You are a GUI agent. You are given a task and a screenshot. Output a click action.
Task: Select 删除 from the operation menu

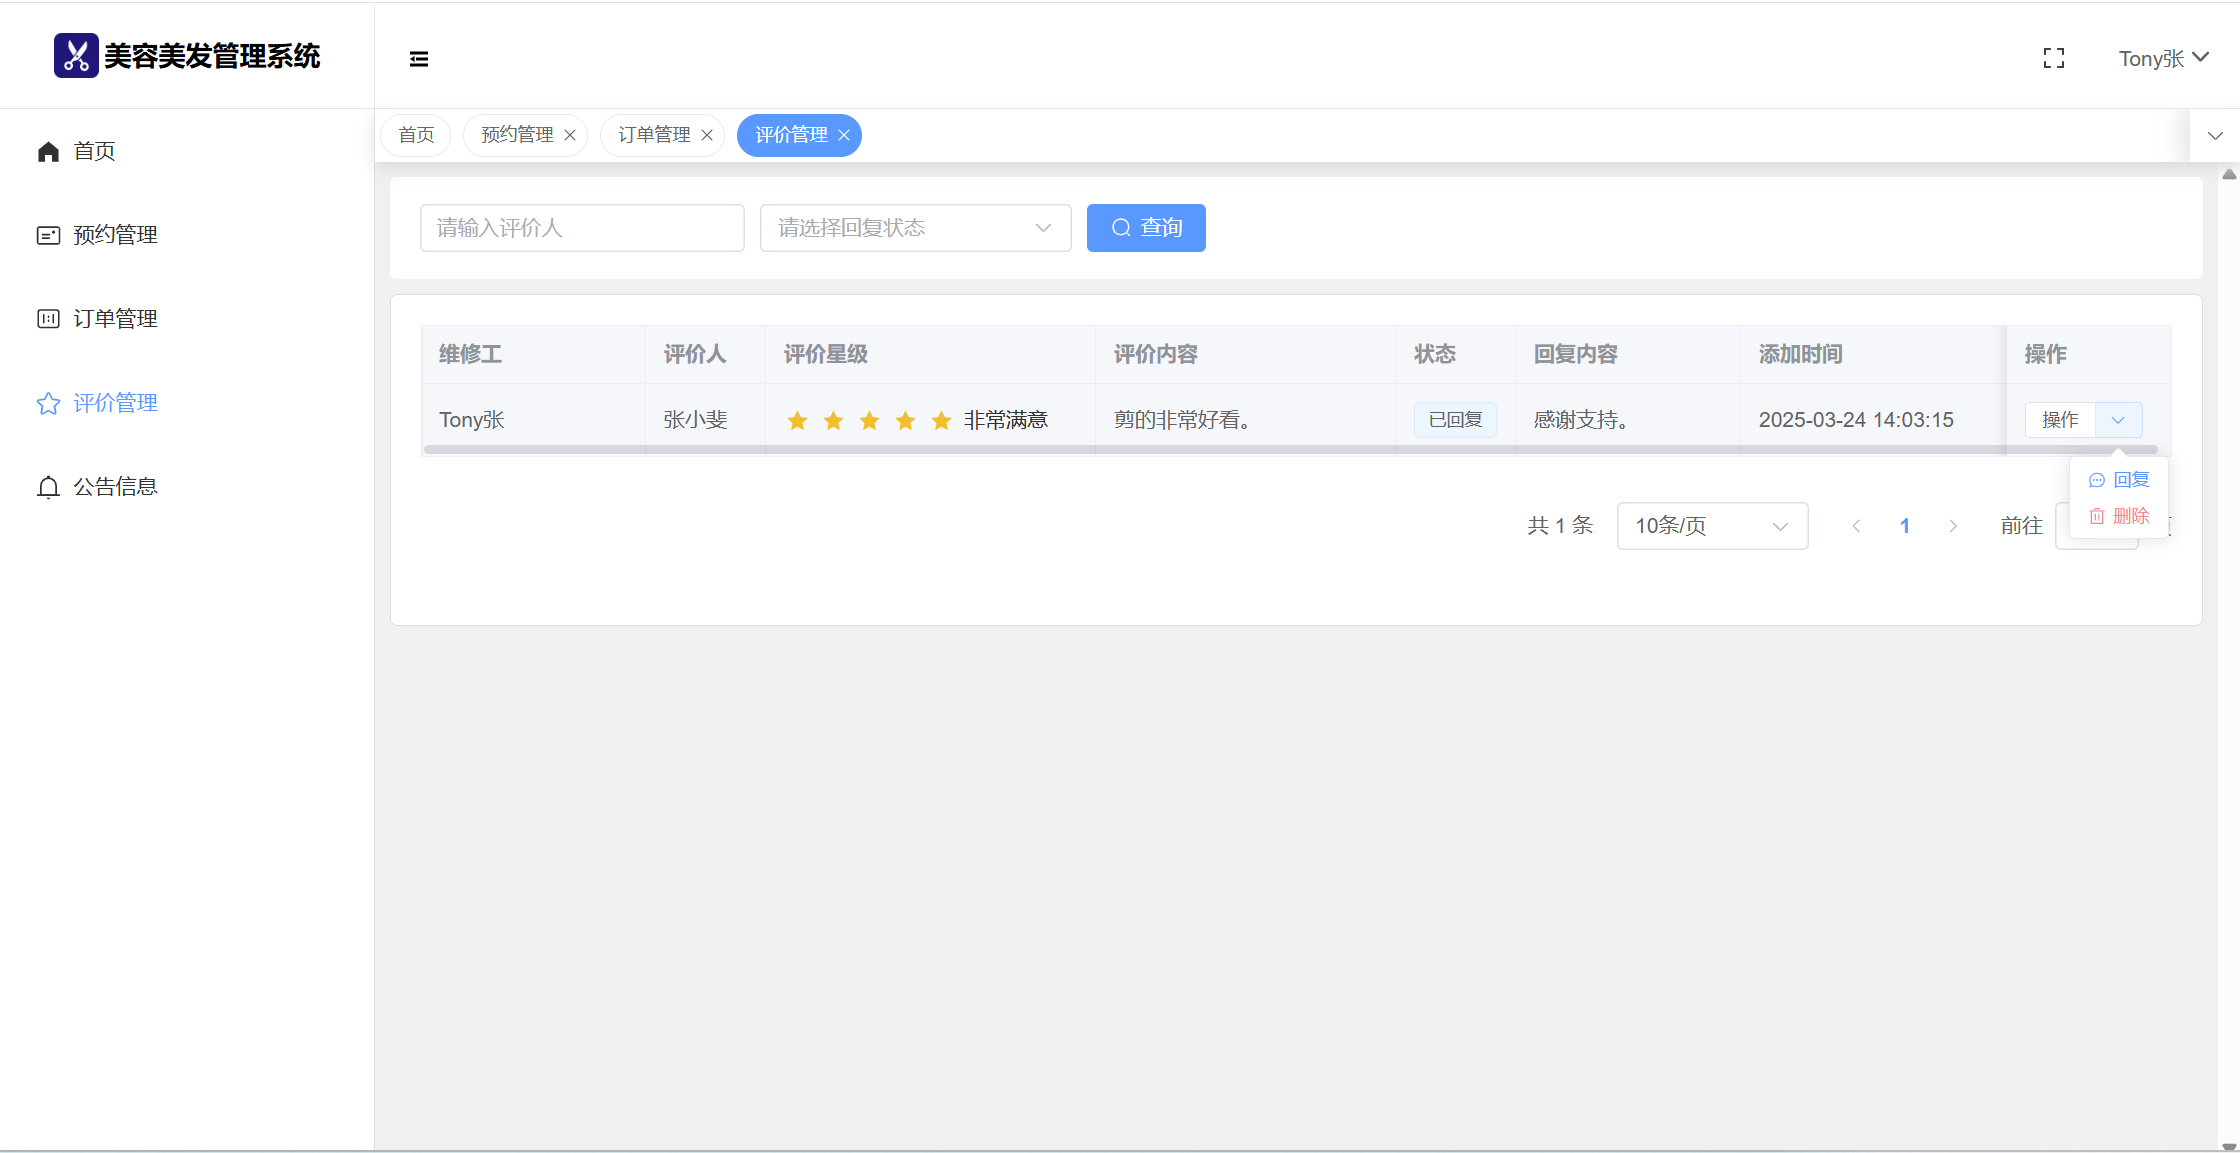pyautogui.click(x=2119, y=516)
